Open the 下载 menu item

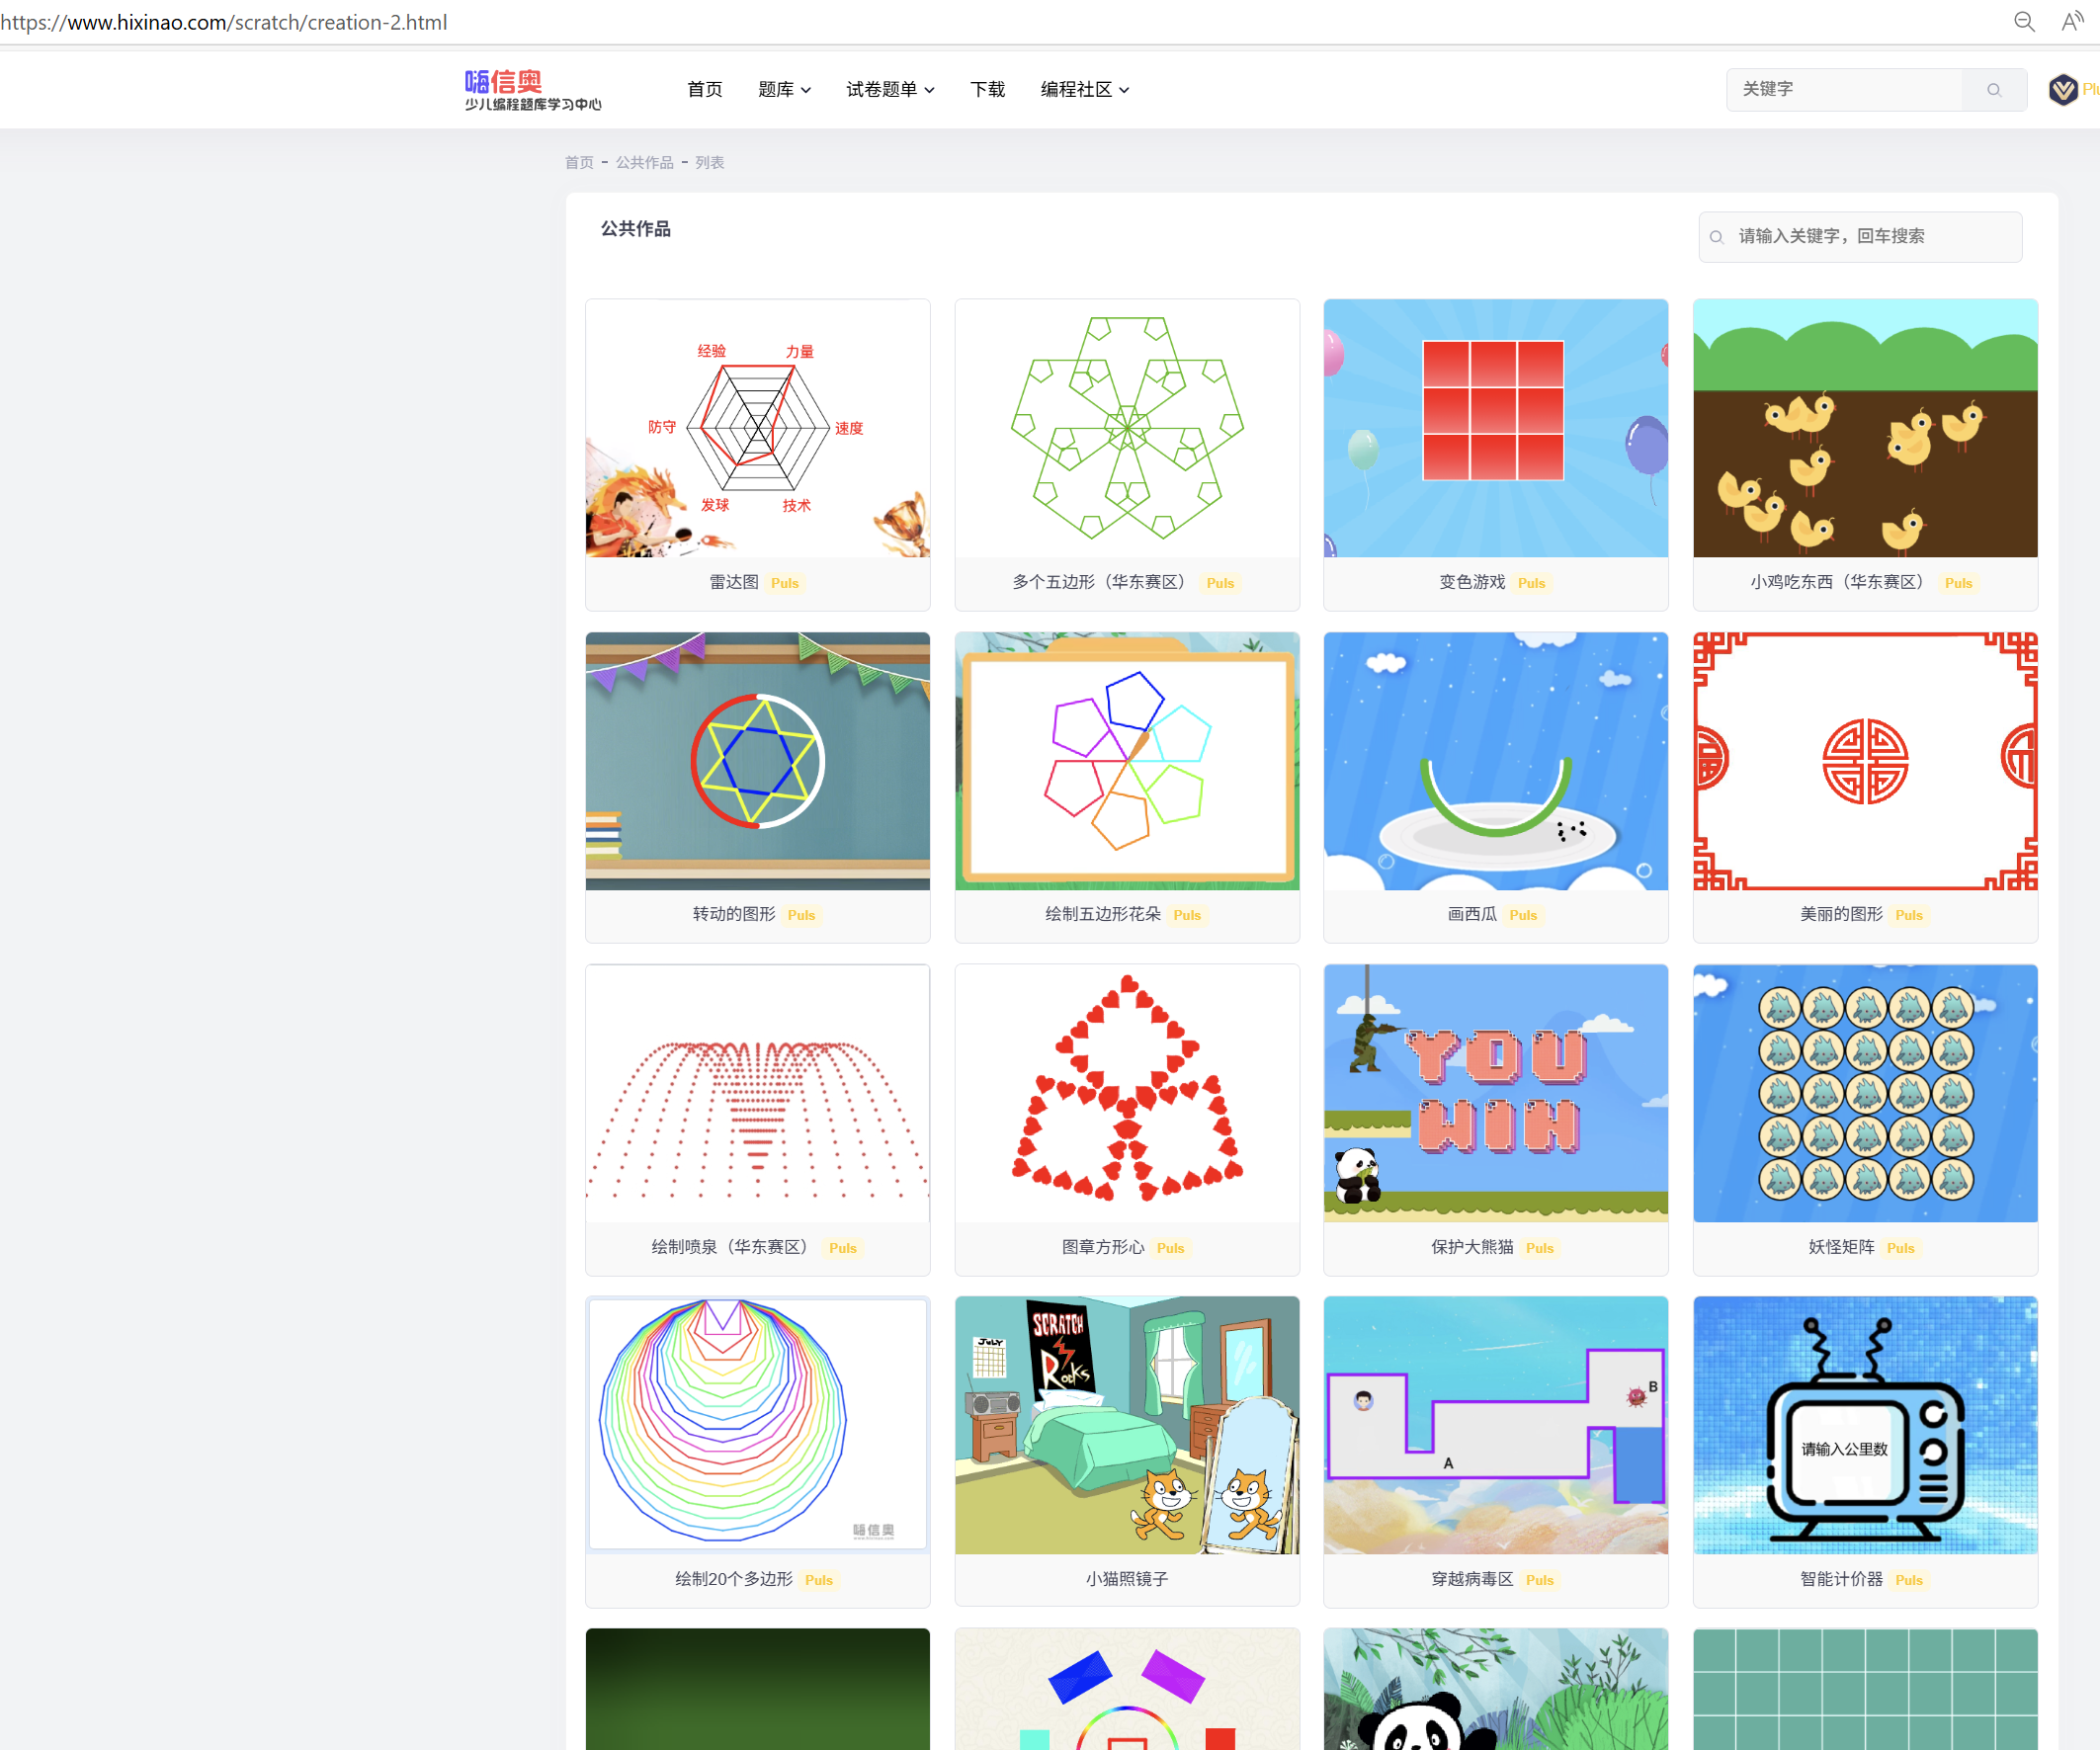(x=987, y=90)
